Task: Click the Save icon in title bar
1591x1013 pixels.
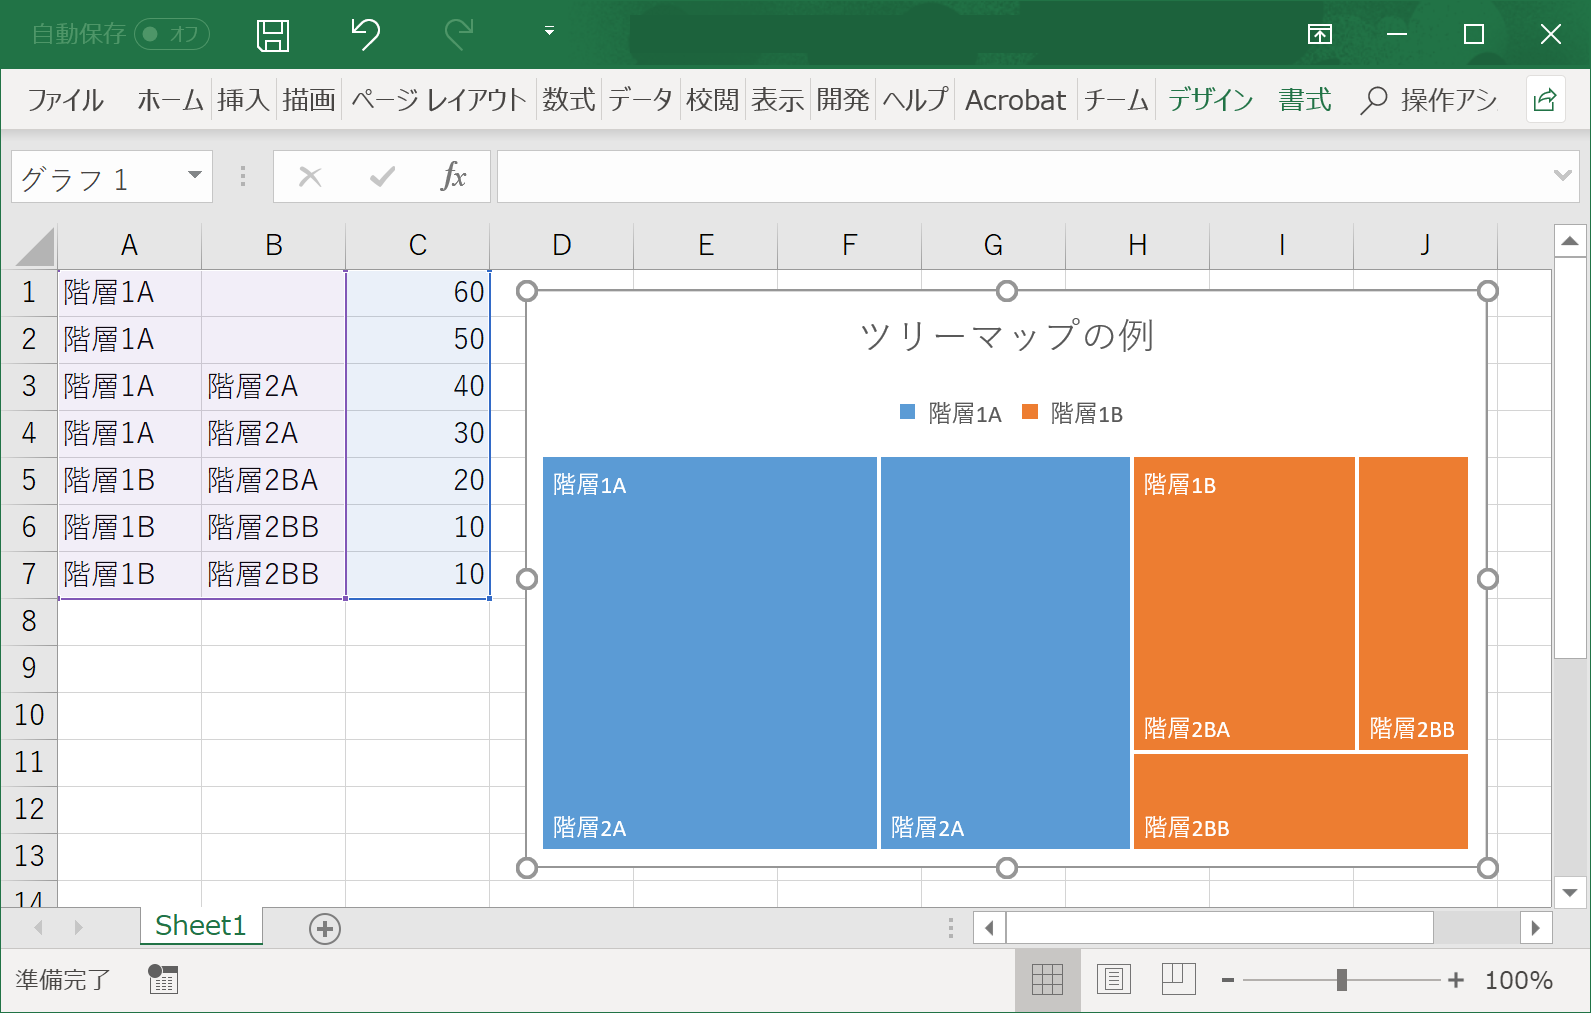Action: pos(273,35)
